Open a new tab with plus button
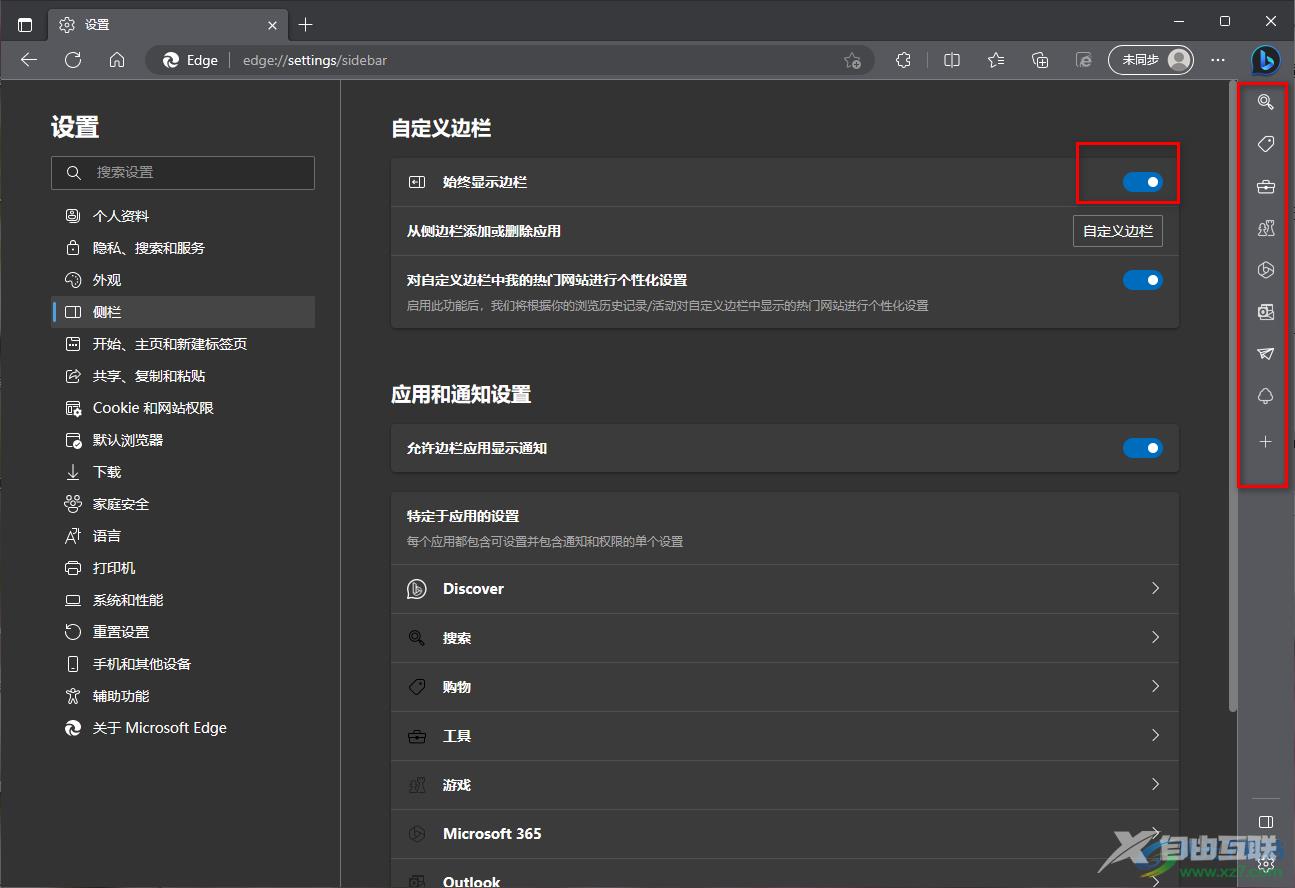 [306, 24]
